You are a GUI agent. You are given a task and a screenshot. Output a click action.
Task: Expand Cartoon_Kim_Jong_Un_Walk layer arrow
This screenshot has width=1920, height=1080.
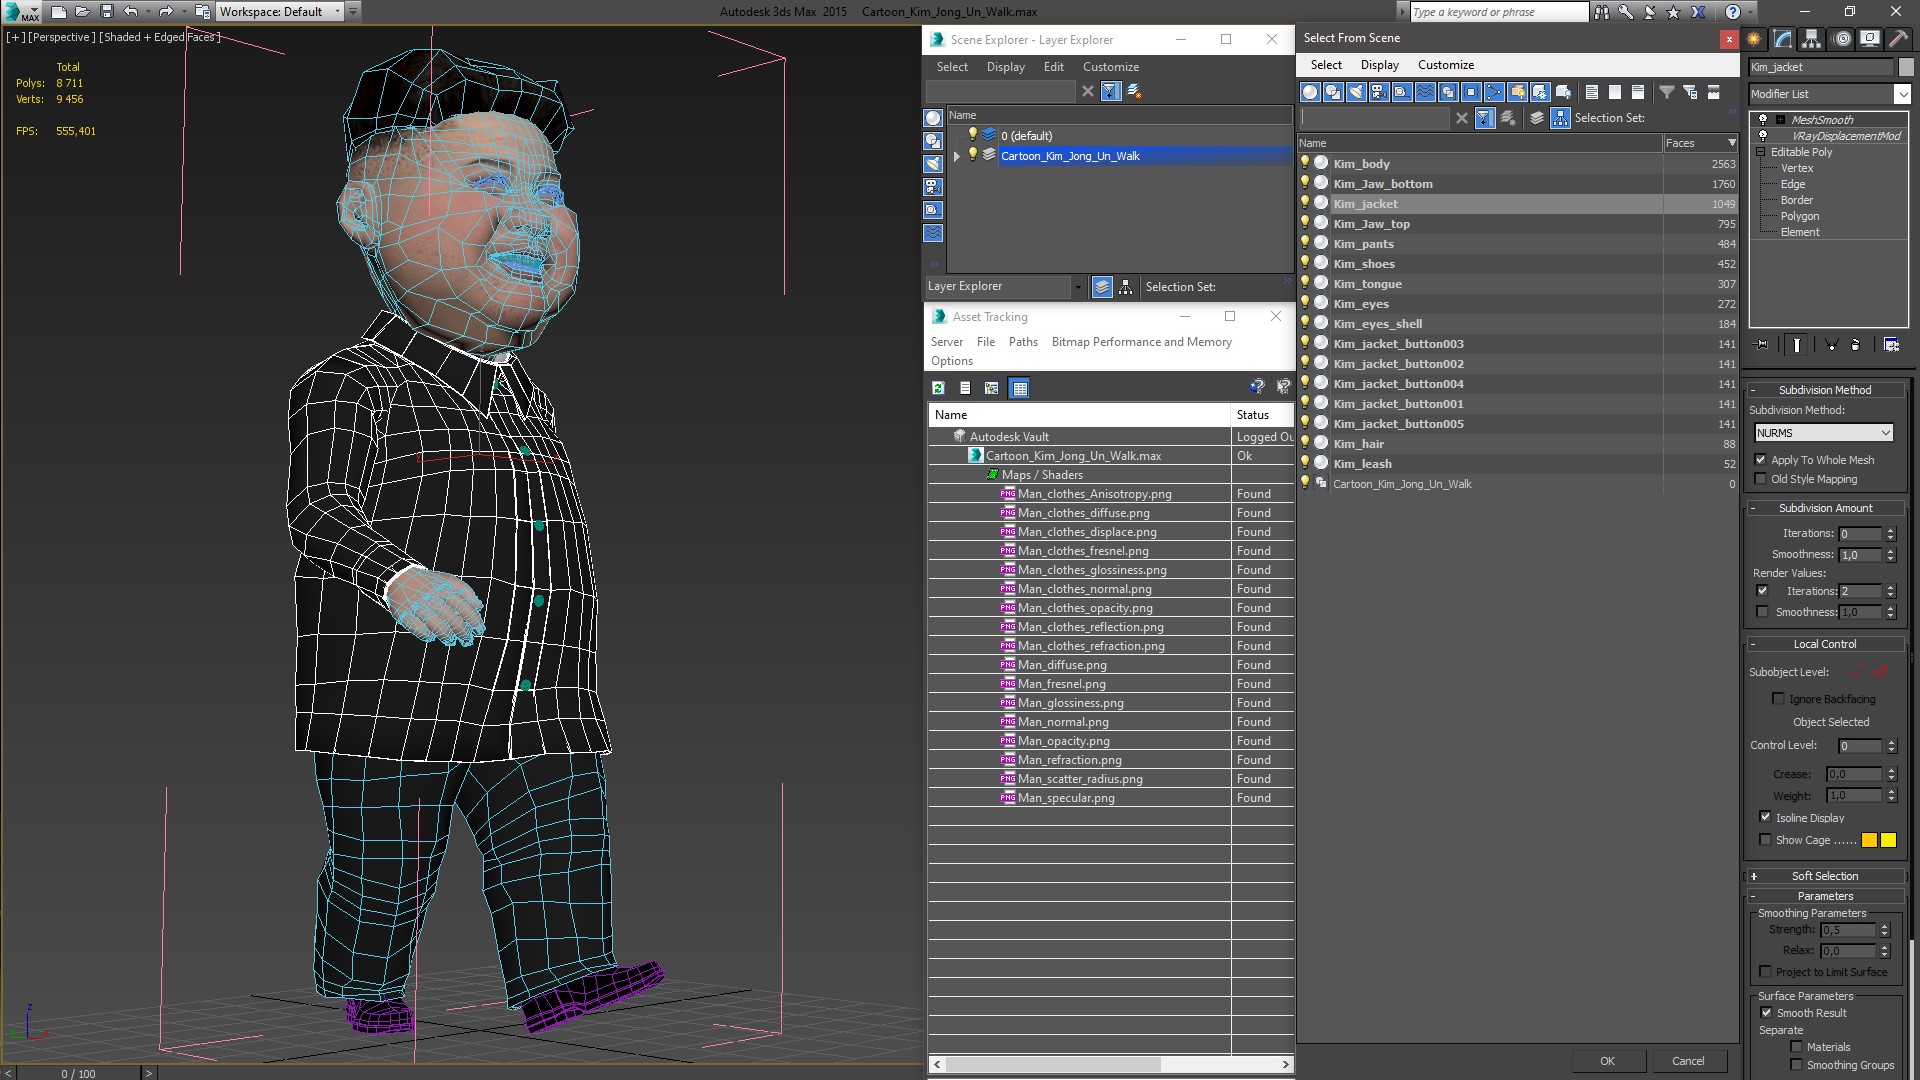click(x=957, y=156)
